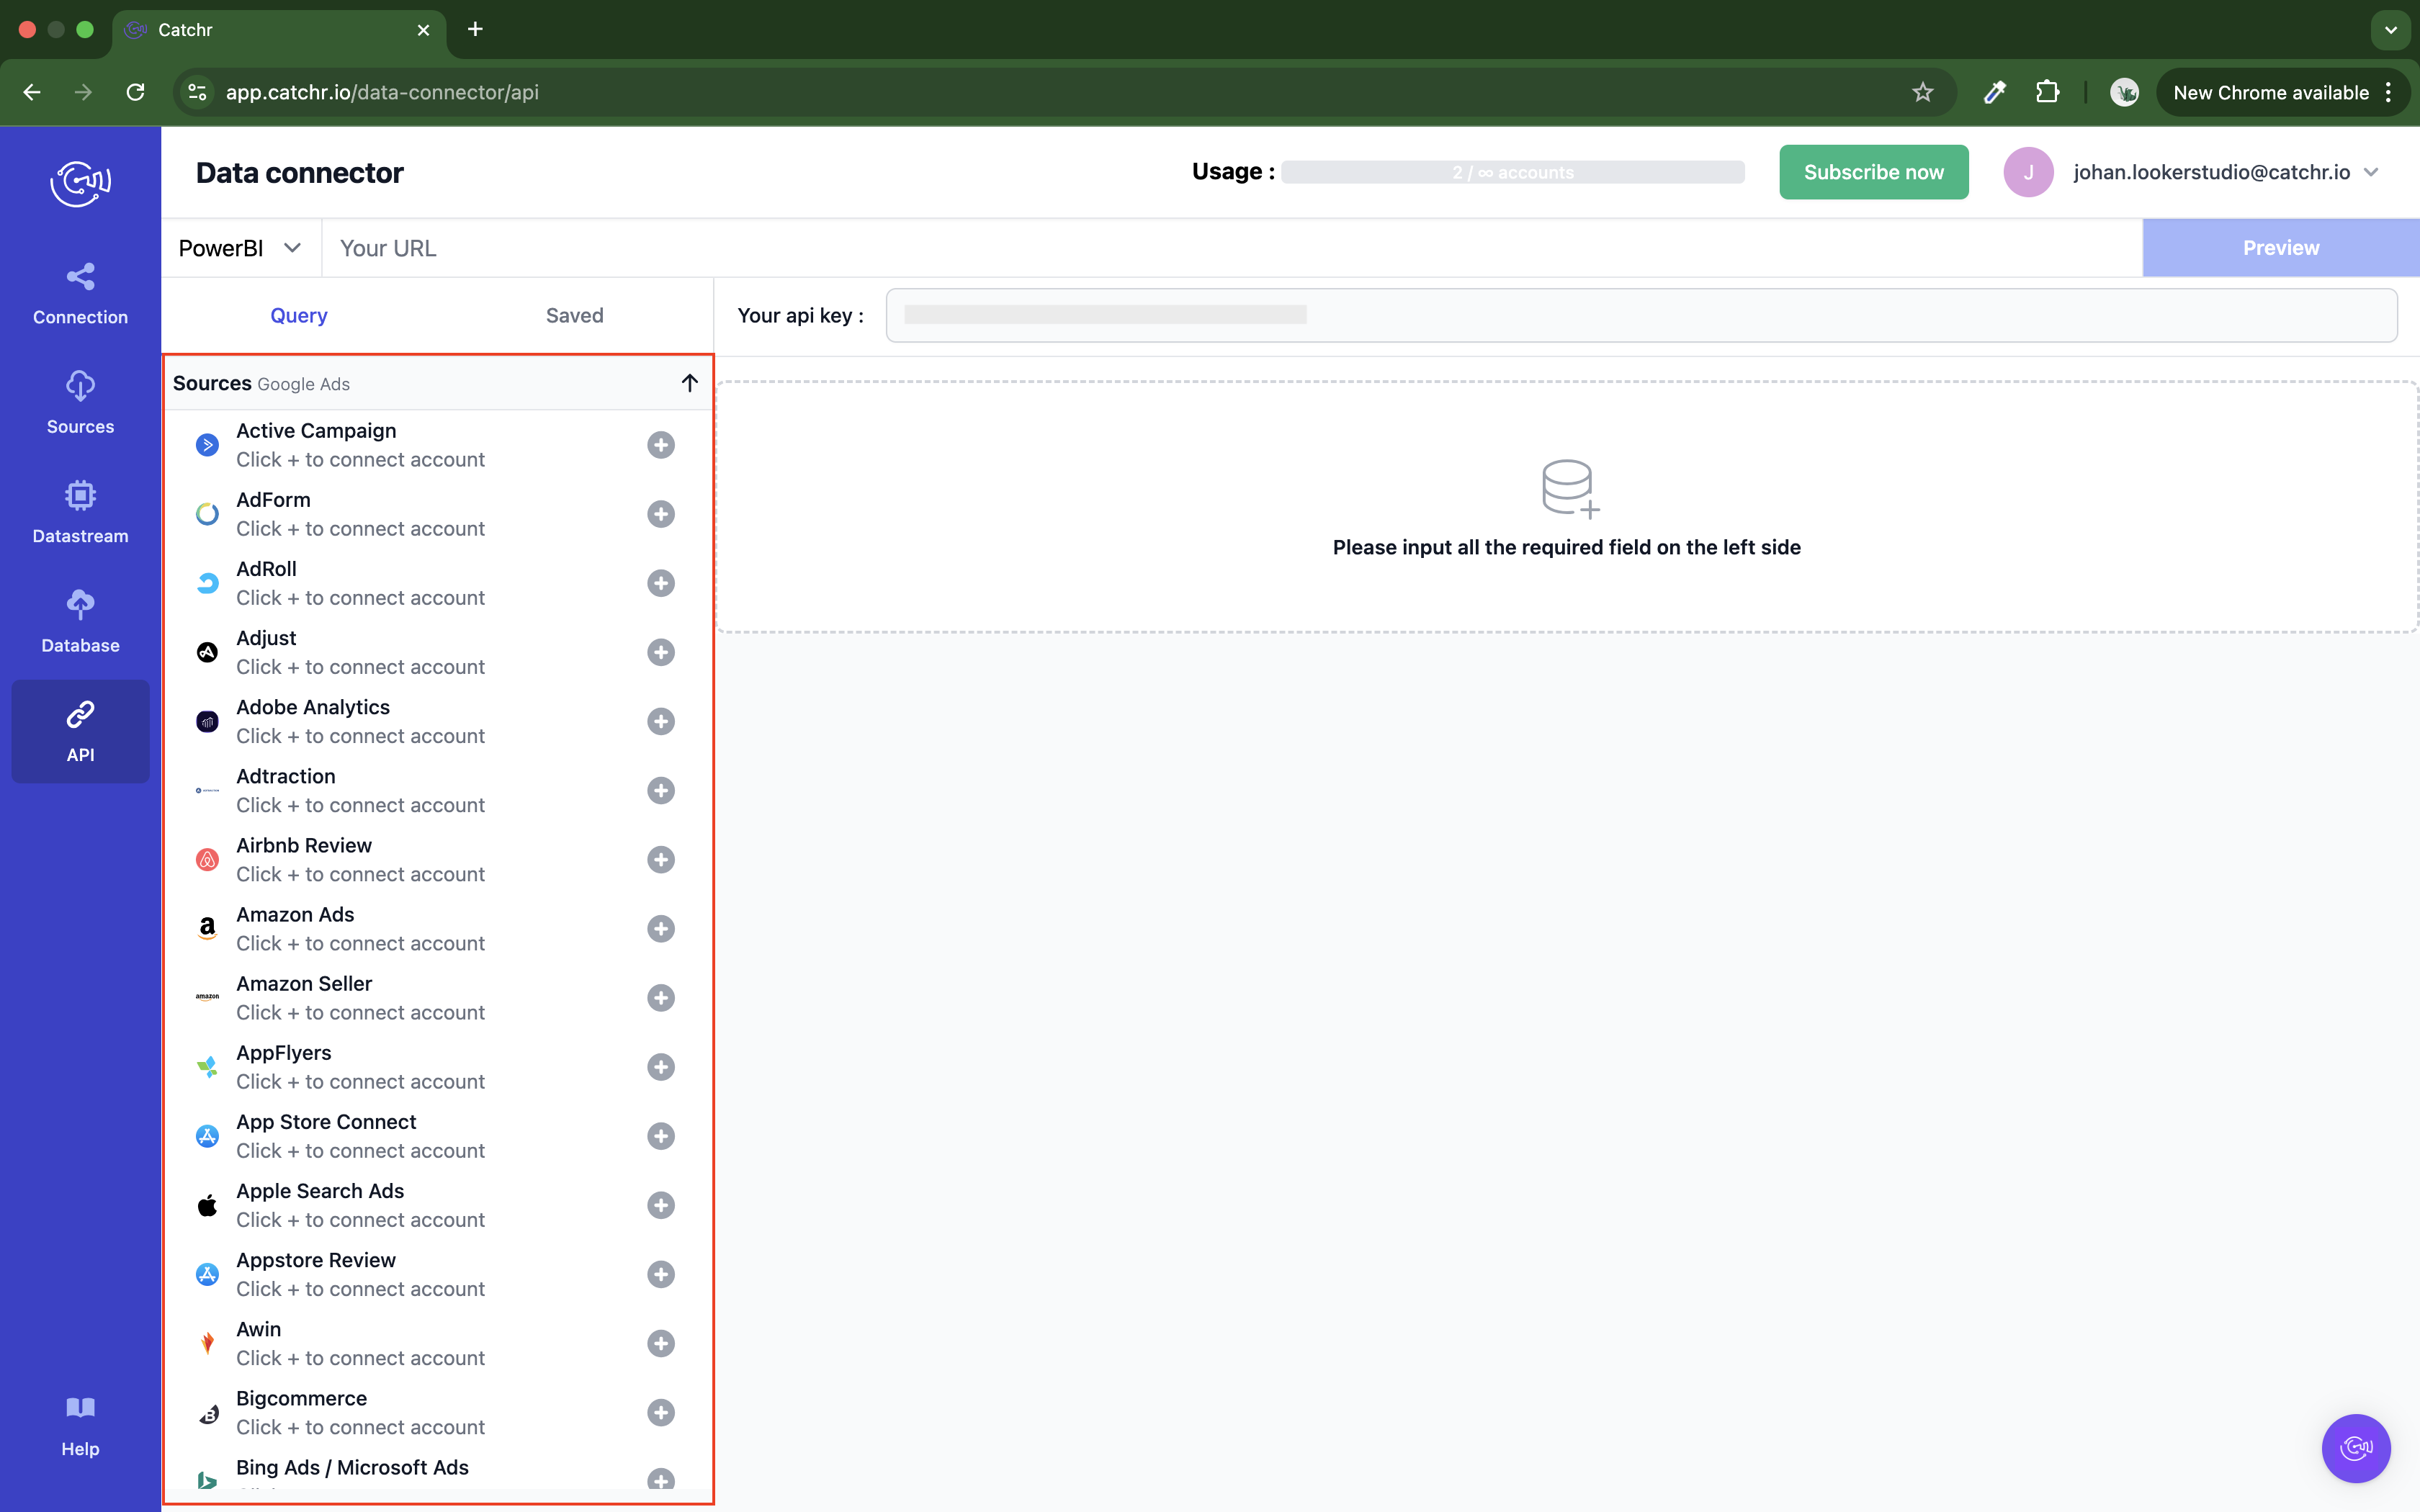The image size is (2420, 1512).
Task: Select the Bigcommerce source row
Action: [x=437, y=1412]
